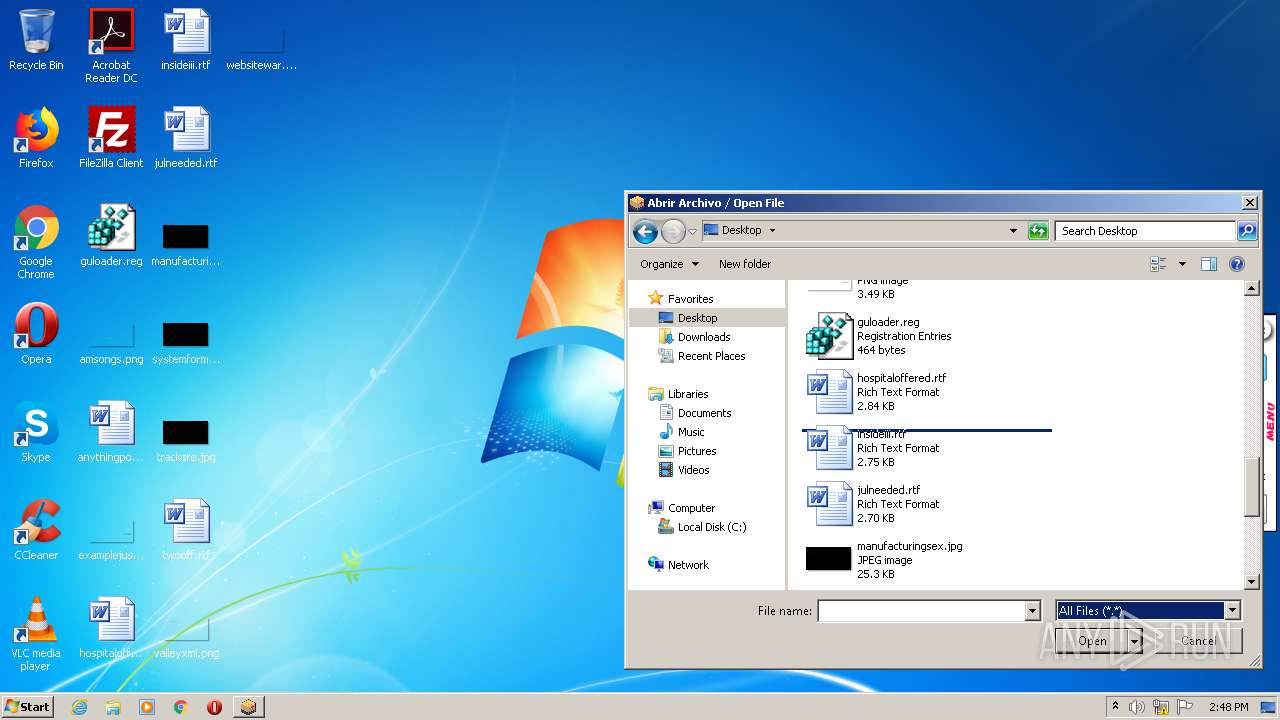Select manufacturingsex.jpg in file list
This screenshot has width=1280, height=720.
coord(927,560)
